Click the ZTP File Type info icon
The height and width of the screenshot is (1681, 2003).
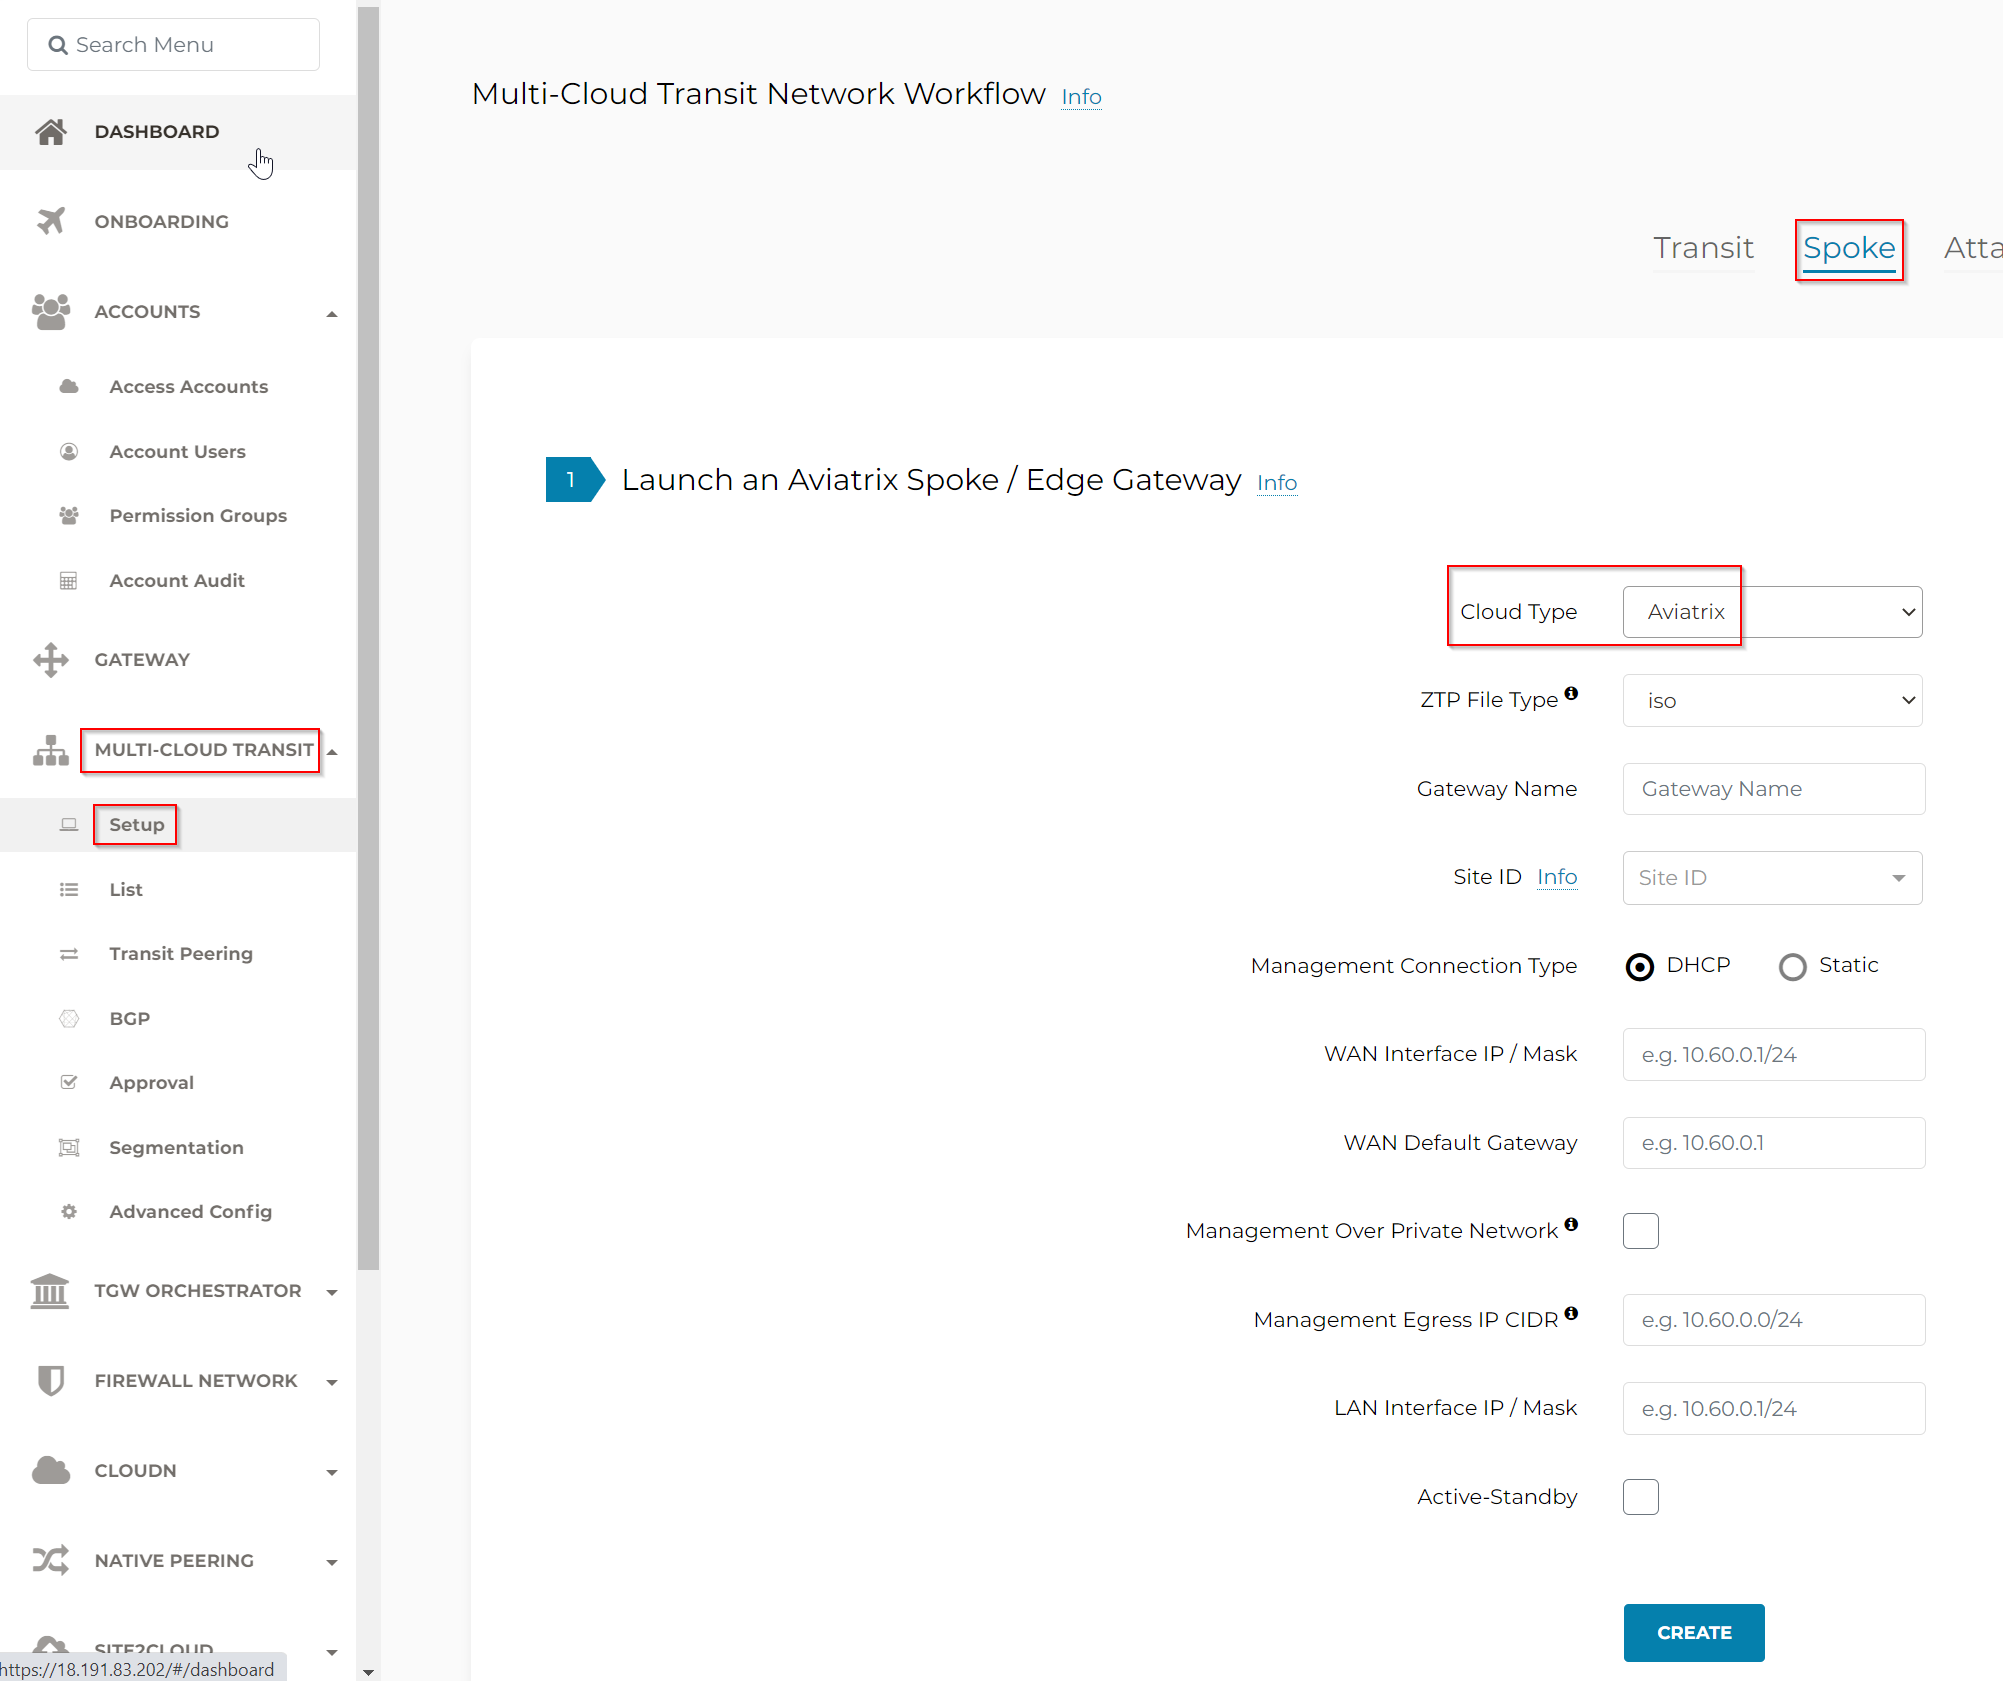pyautogui.click(x=1571, y=693)
